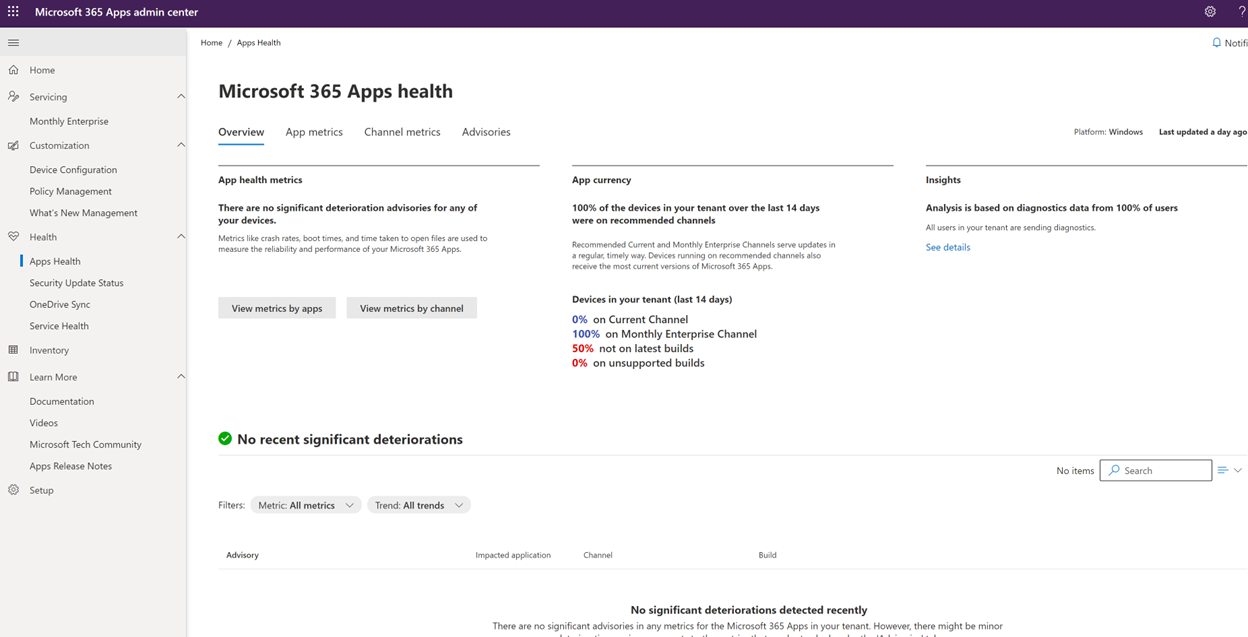
Task: Click the settings gear in the top bar
Action: tap(1210, 12)
